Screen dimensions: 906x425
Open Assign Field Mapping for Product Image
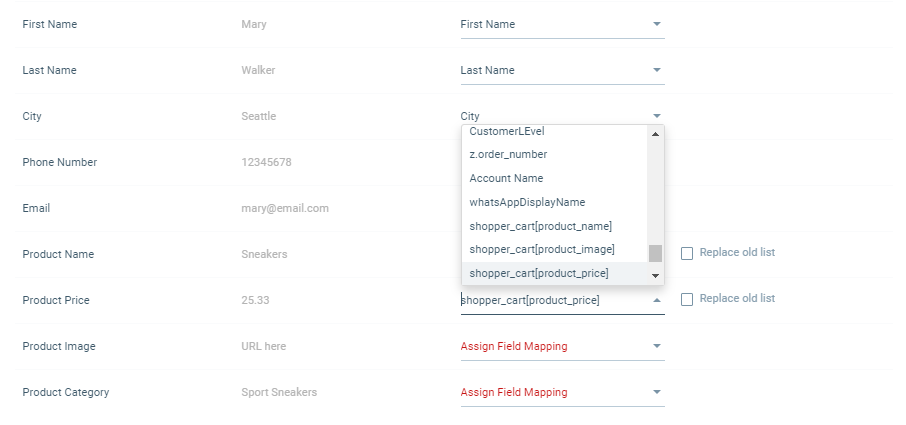[551, 346]
